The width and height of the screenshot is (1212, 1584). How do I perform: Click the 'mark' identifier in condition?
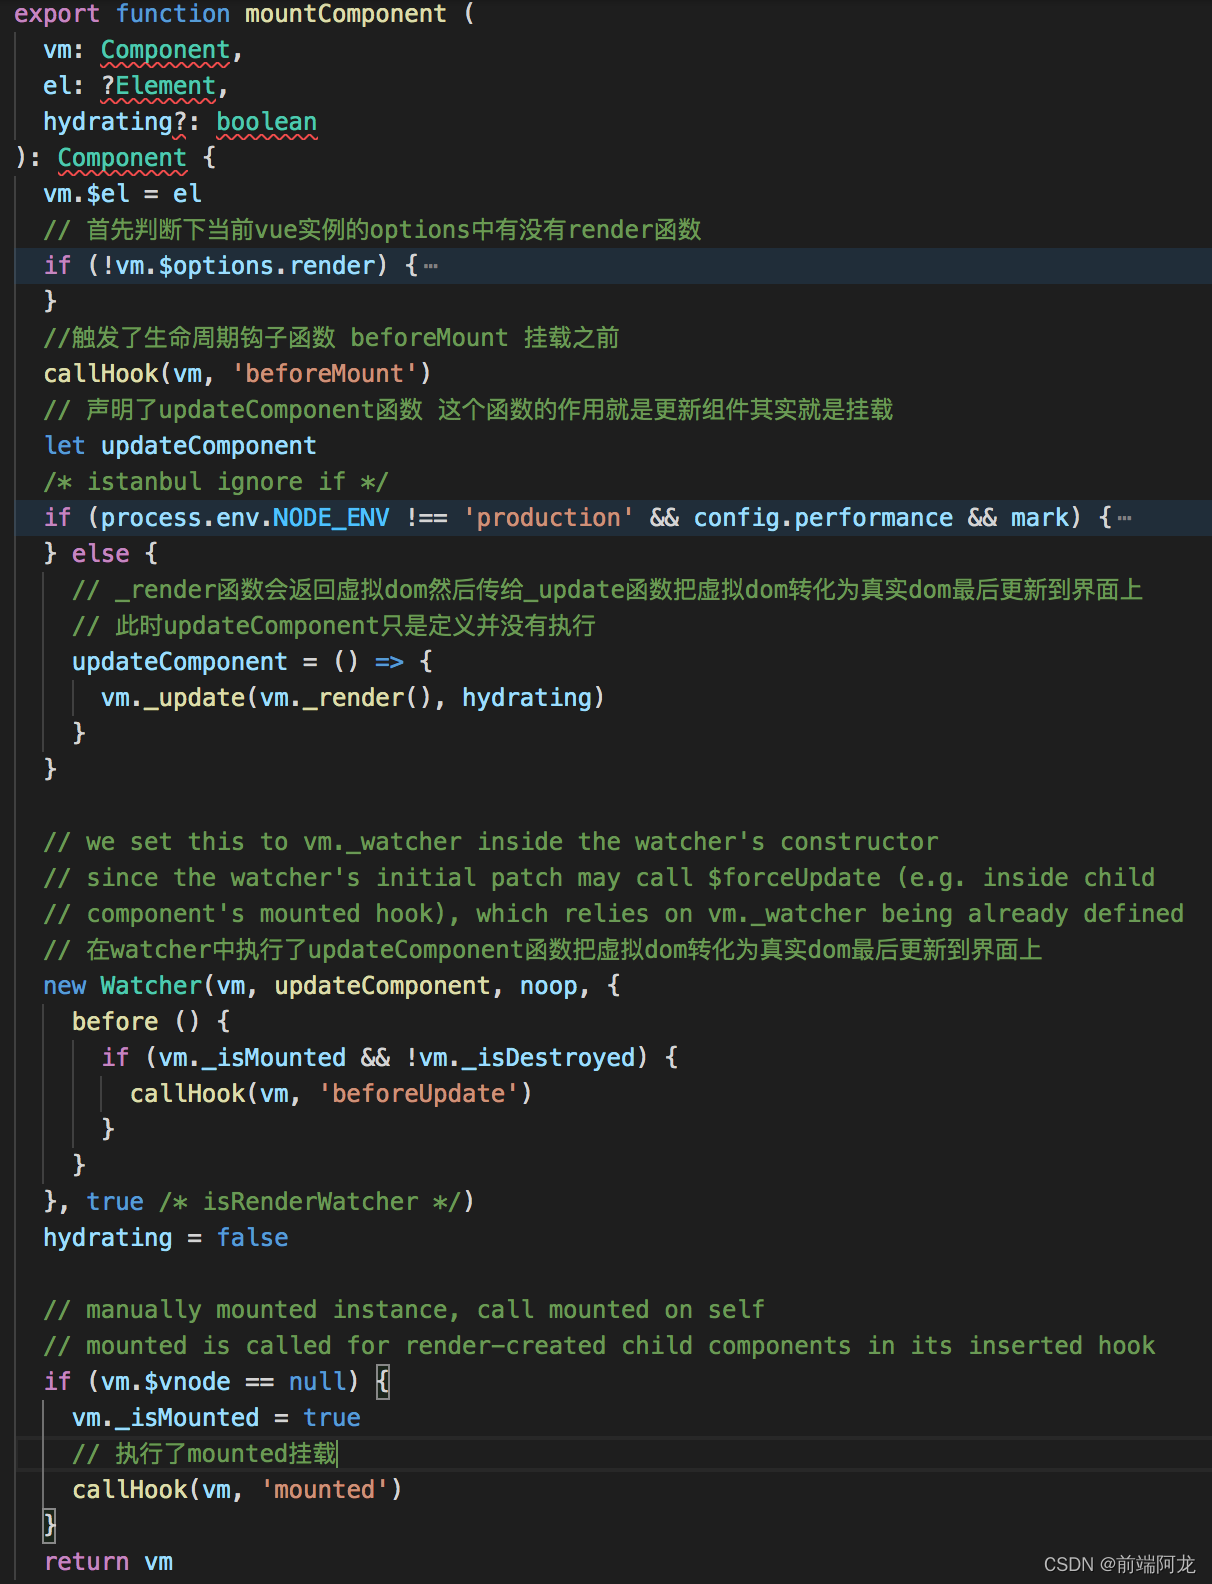point(1040,518)
